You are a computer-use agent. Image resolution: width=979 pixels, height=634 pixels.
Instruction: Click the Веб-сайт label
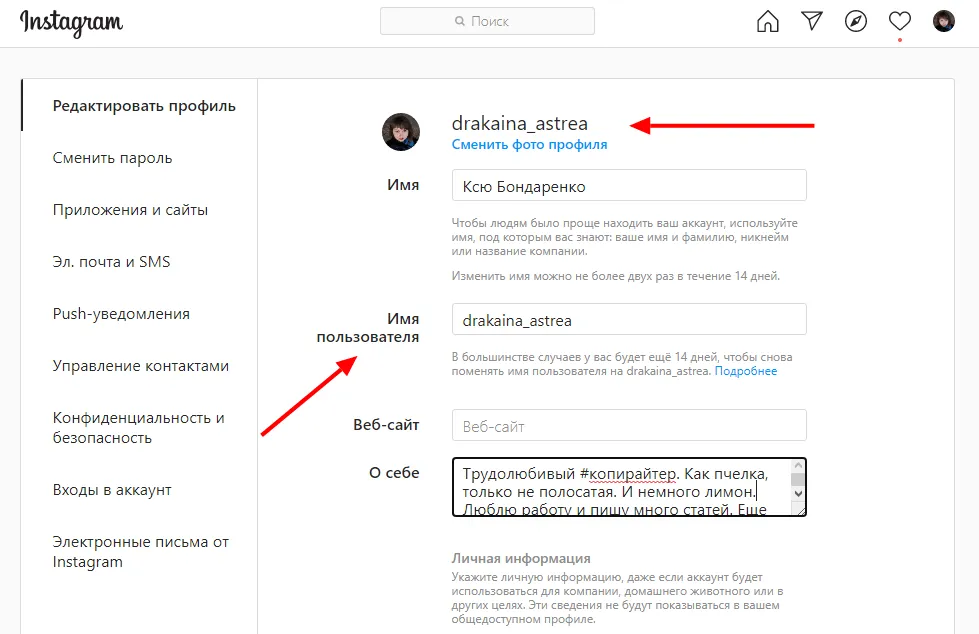coord(386,425)
